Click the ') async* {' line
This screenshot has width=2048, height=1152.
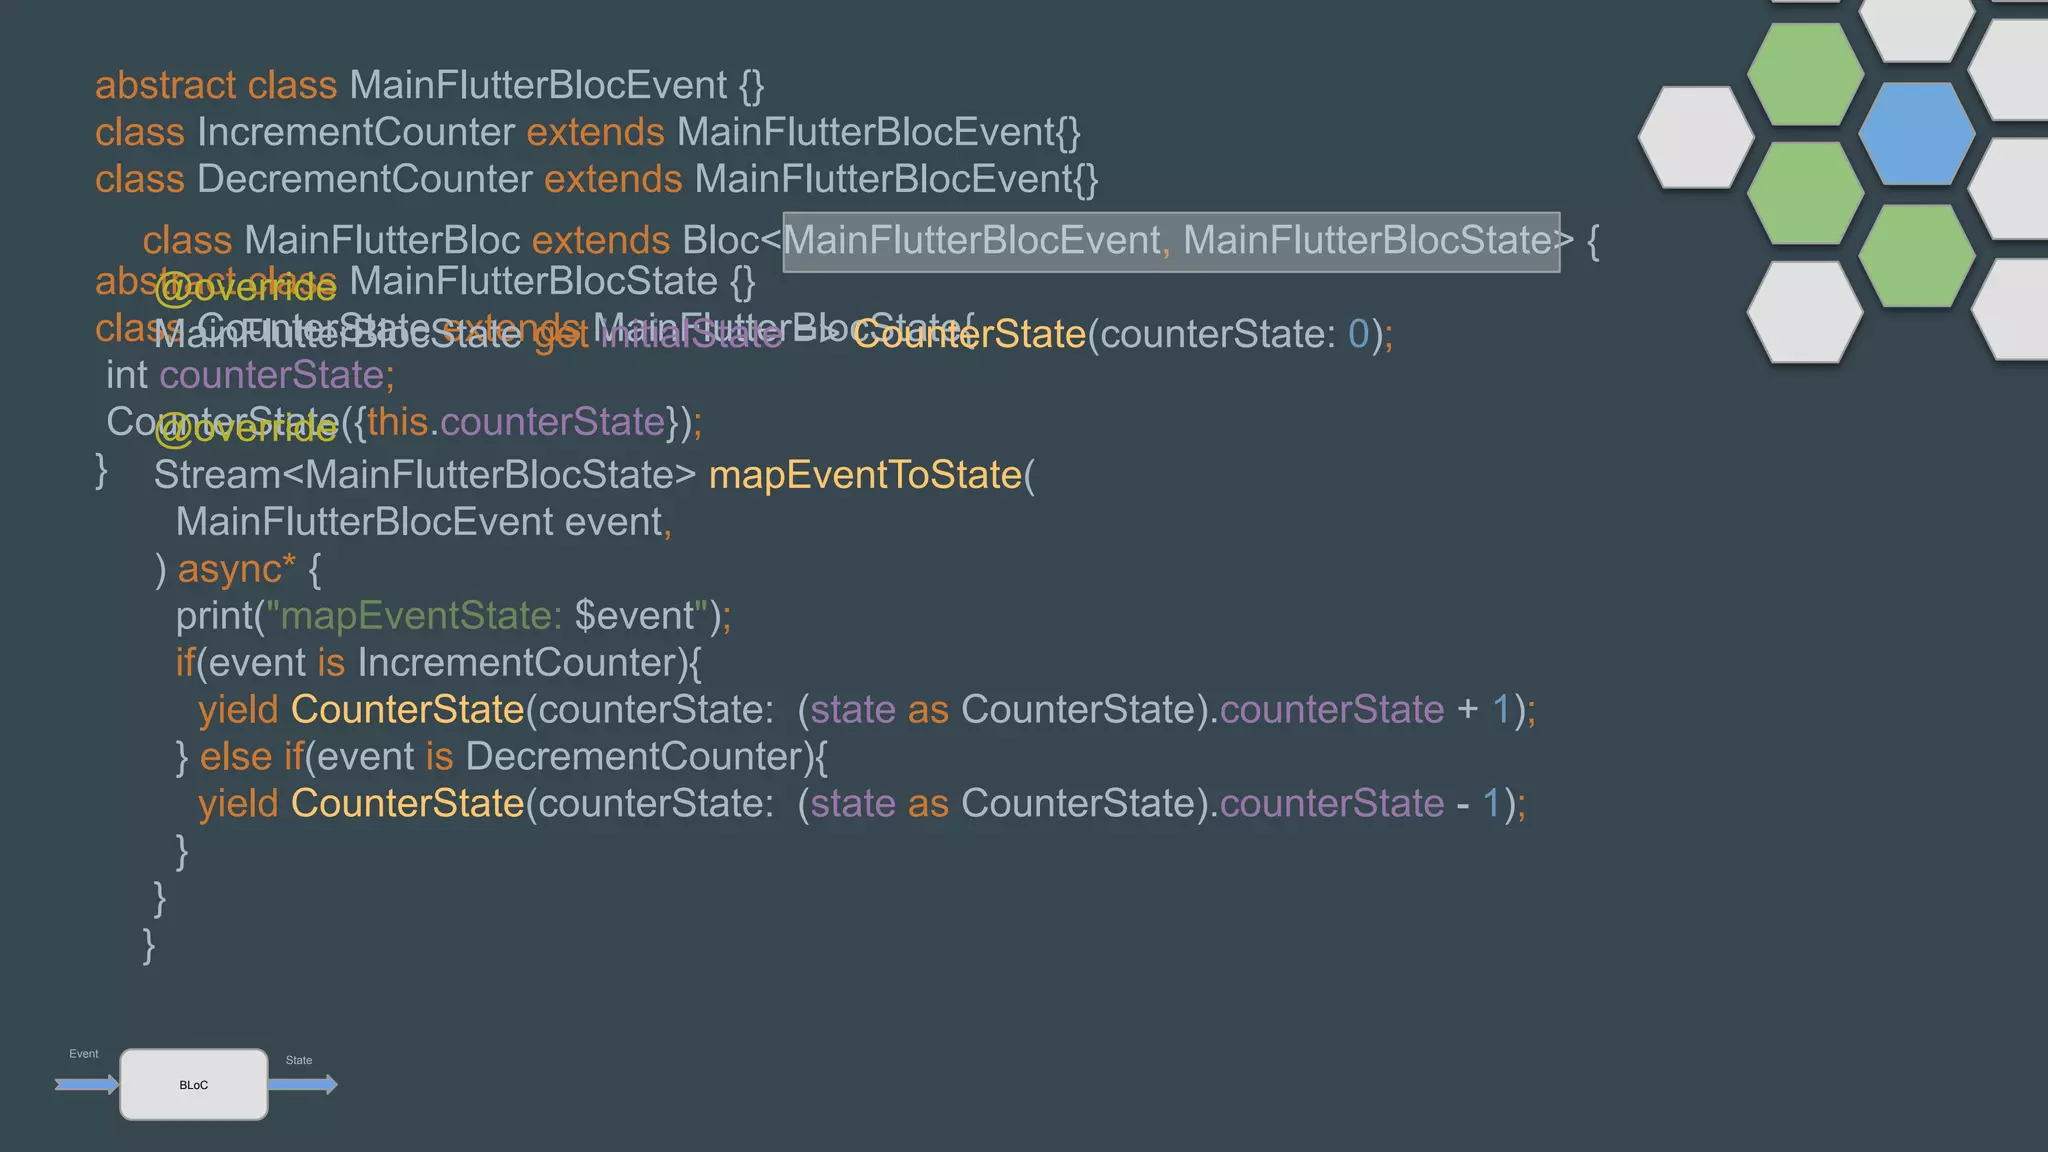tap(238, 570)
